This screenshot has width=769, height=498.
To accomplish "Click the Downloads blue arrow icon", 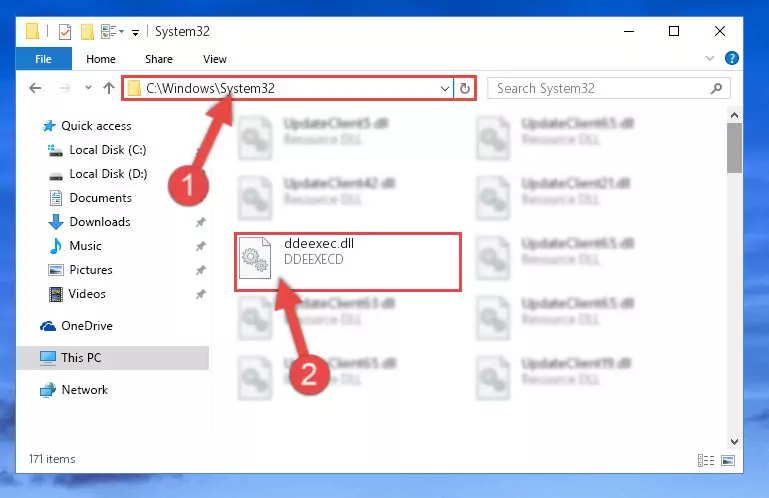I will pyautogui.click(x=56, y=222).
